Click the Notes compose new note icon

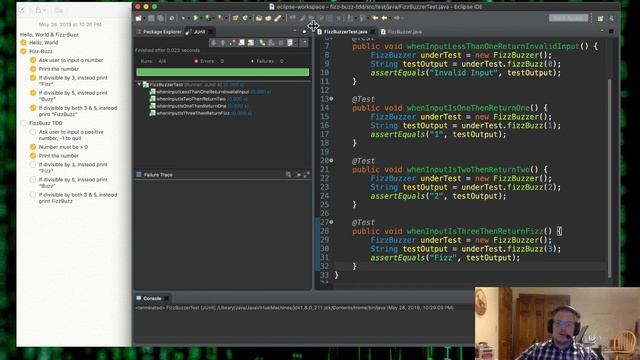point(22,10)
